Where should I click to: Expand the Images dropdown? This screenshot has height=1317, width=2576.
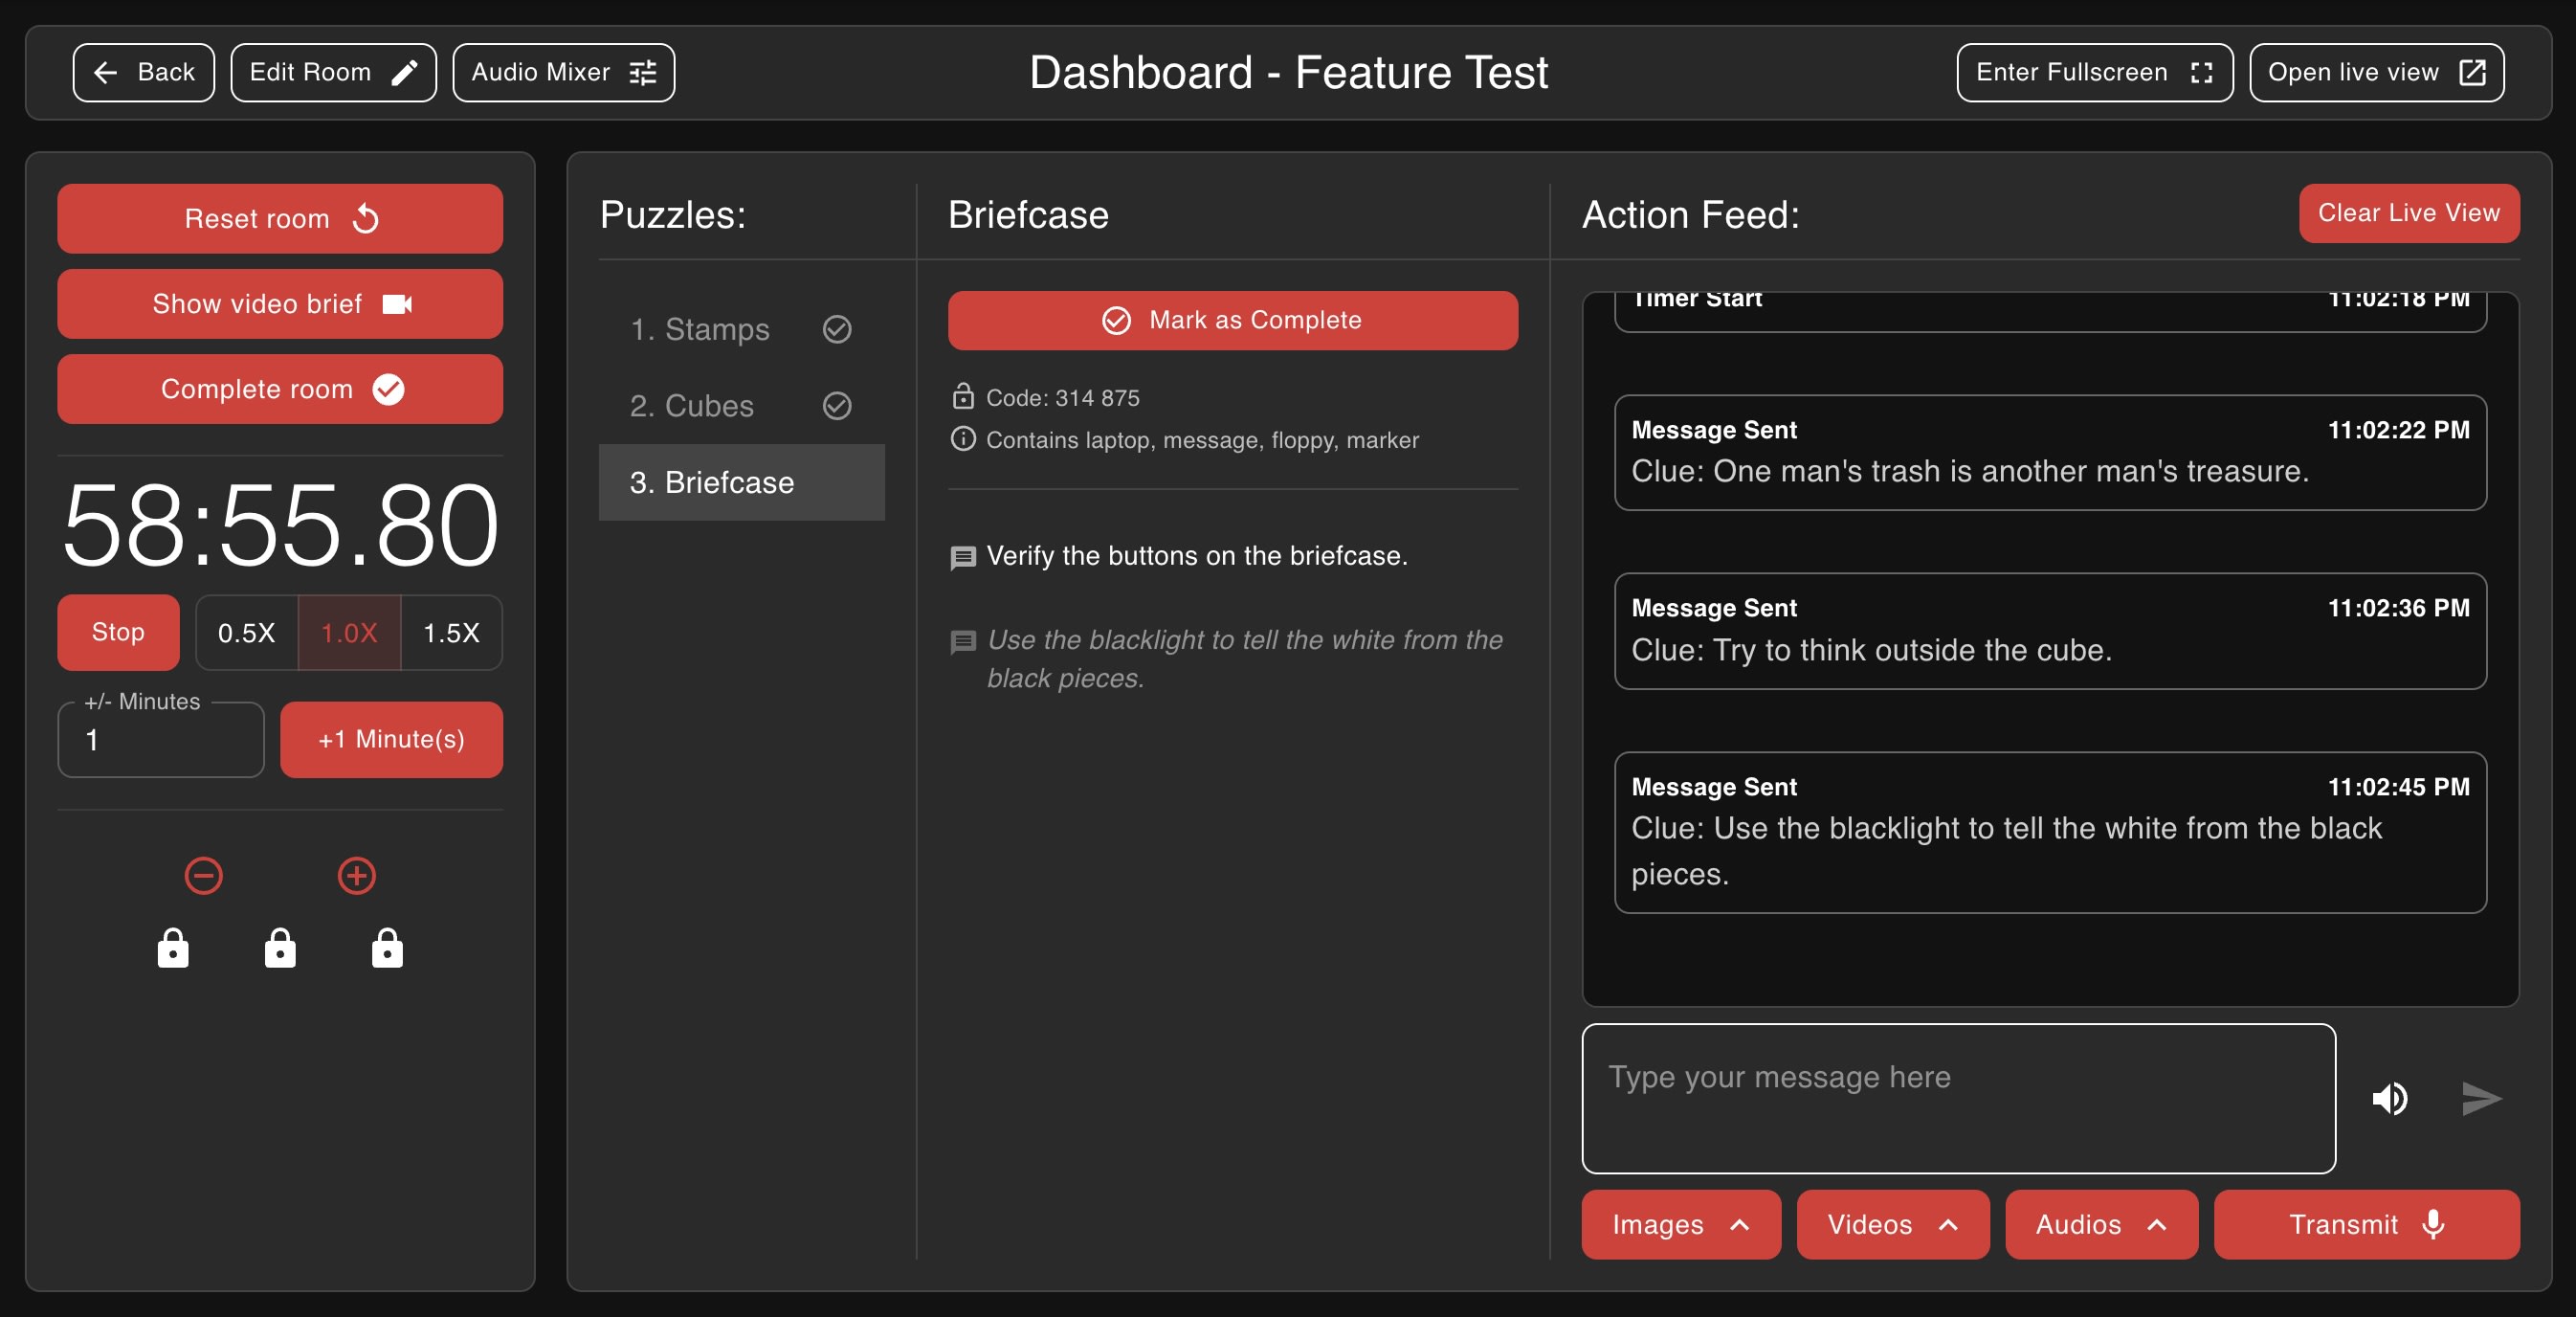pyautogui.click(x=1680, y=1224)
